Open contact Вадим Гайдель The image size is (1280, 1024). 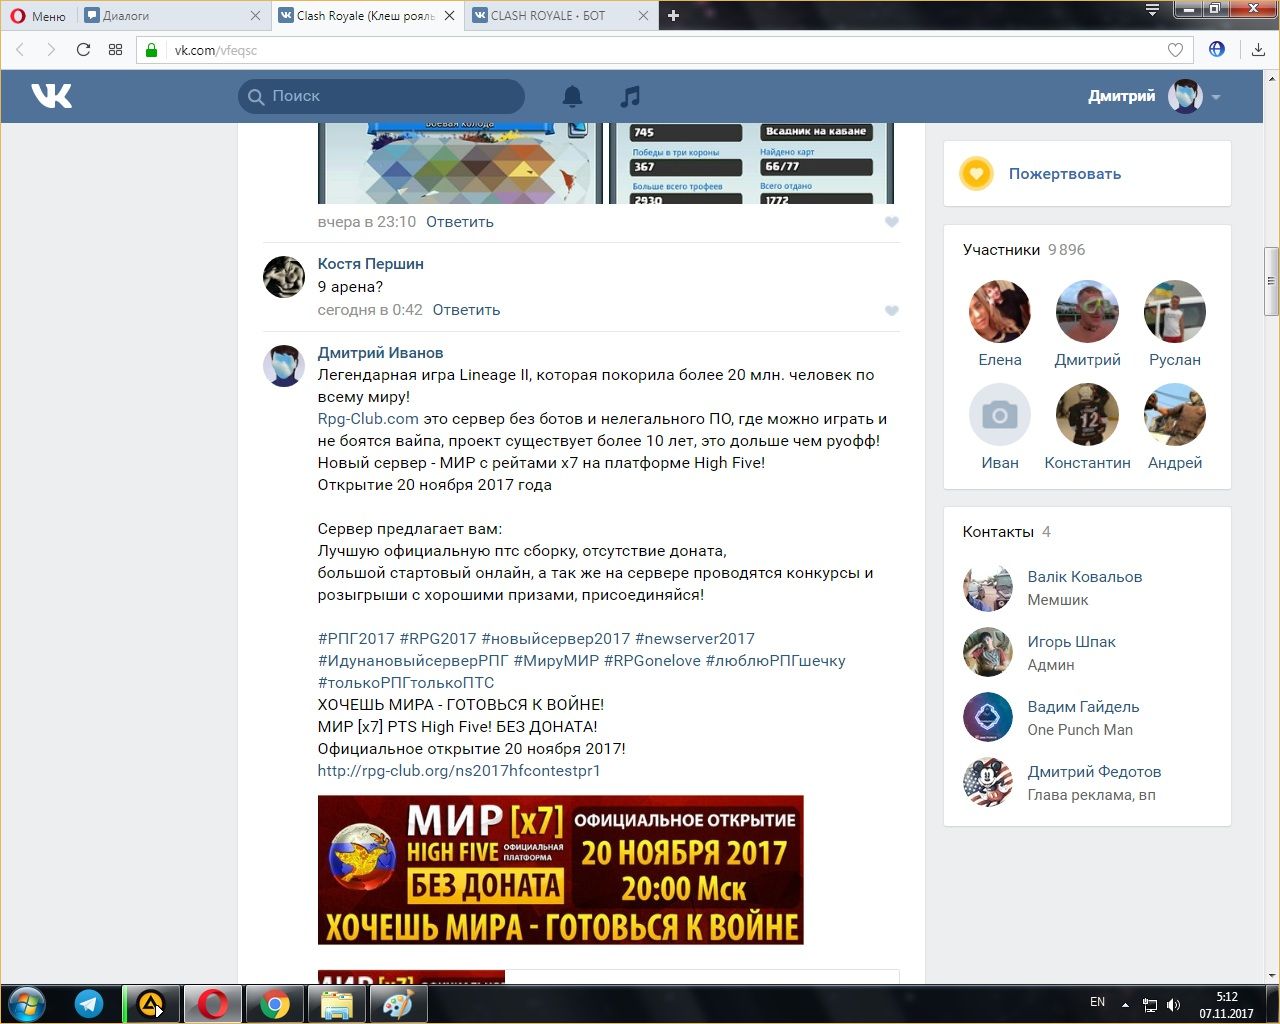pyautogui.click(x=1084, y=707)
